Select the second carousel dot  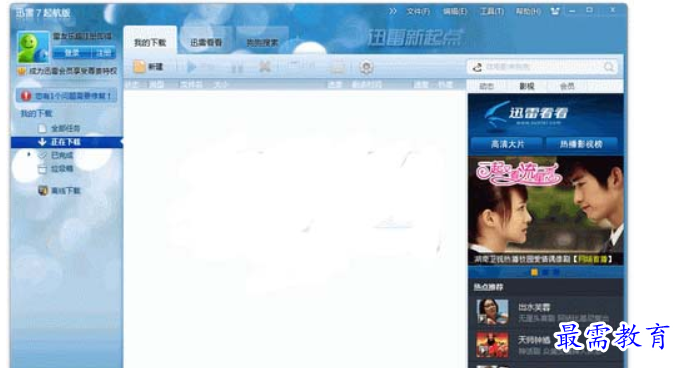(x=546, y=272)
